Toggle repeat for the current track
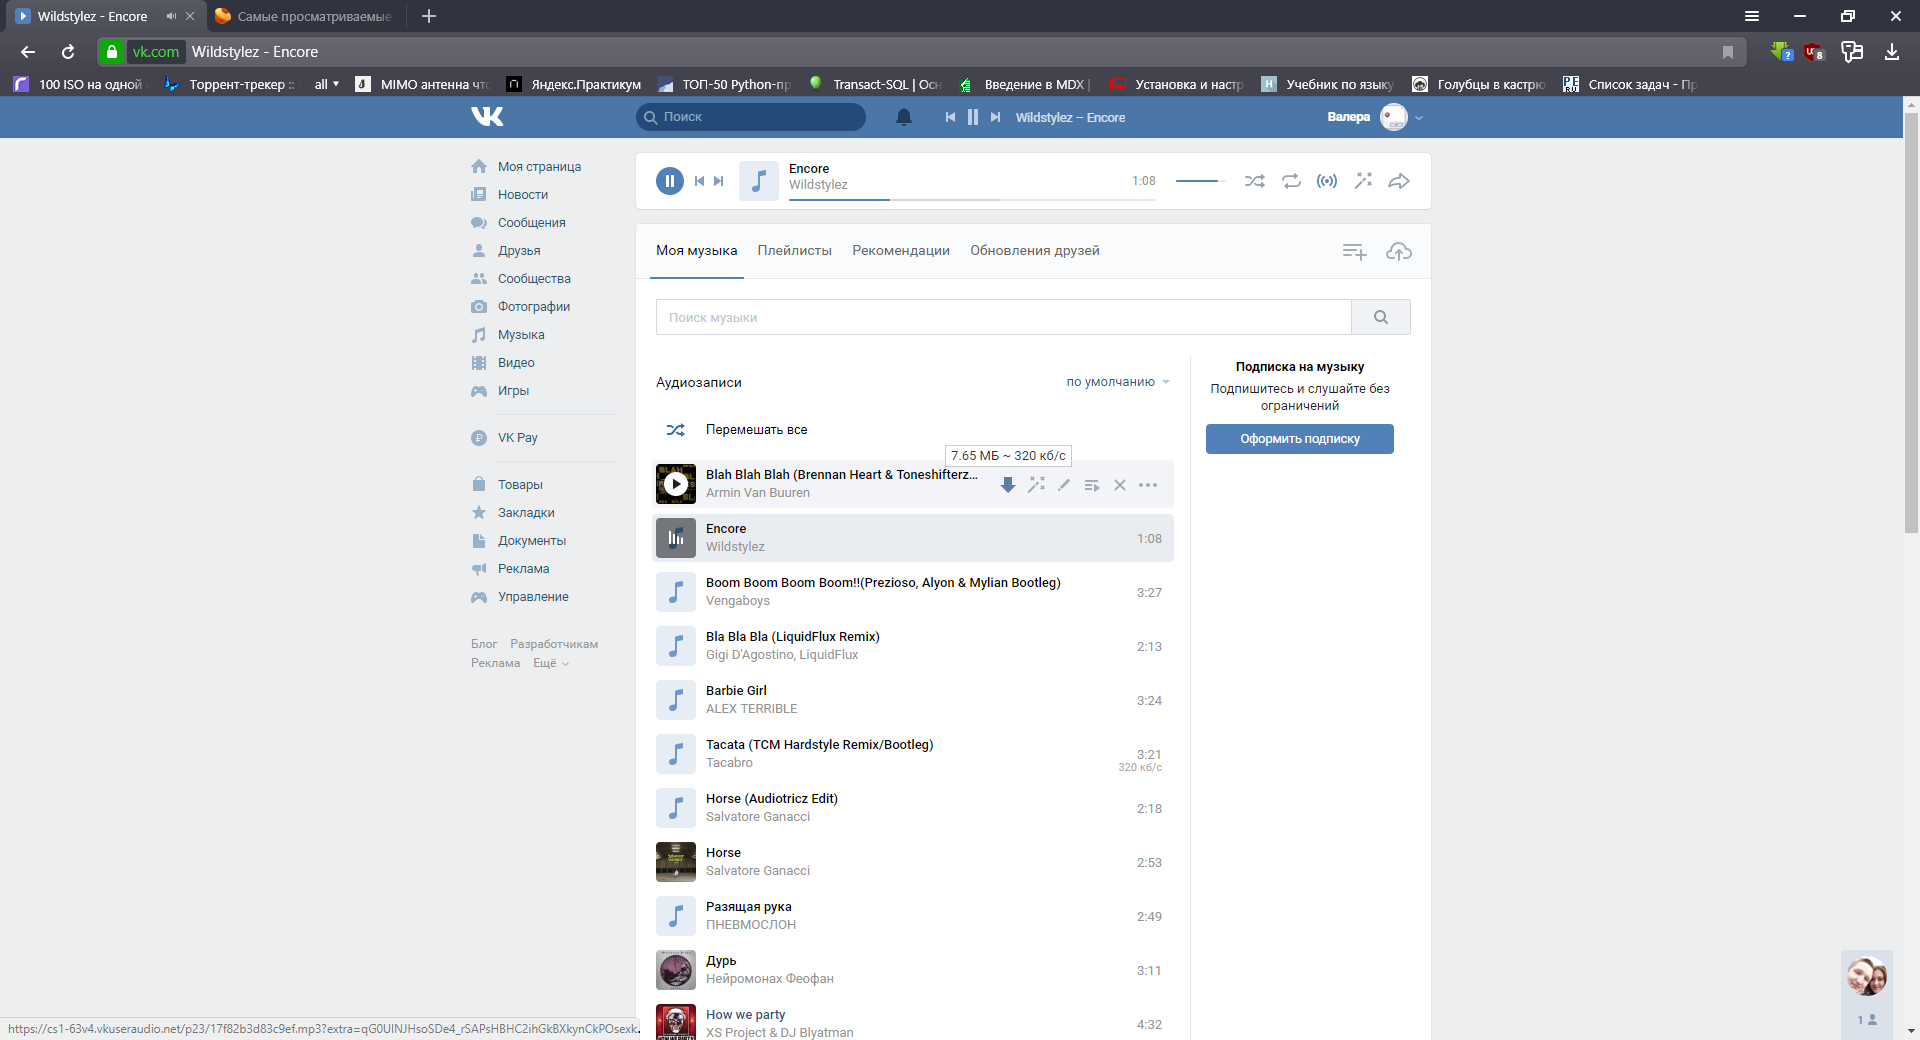 point(1291,181)
